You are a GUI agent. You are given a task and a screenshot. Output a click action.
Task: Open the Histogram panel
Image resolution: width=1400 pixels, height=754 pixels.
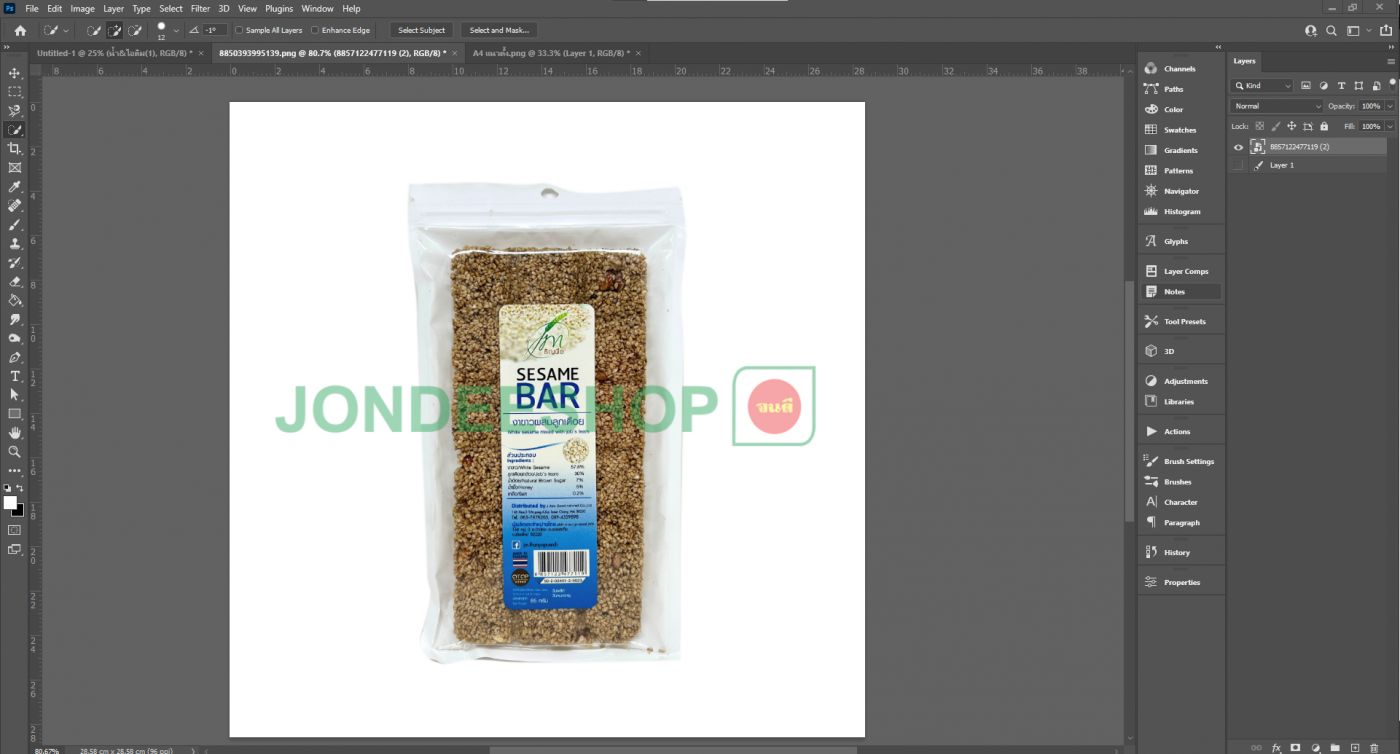pyautogui.click(x=1181, y=212)
